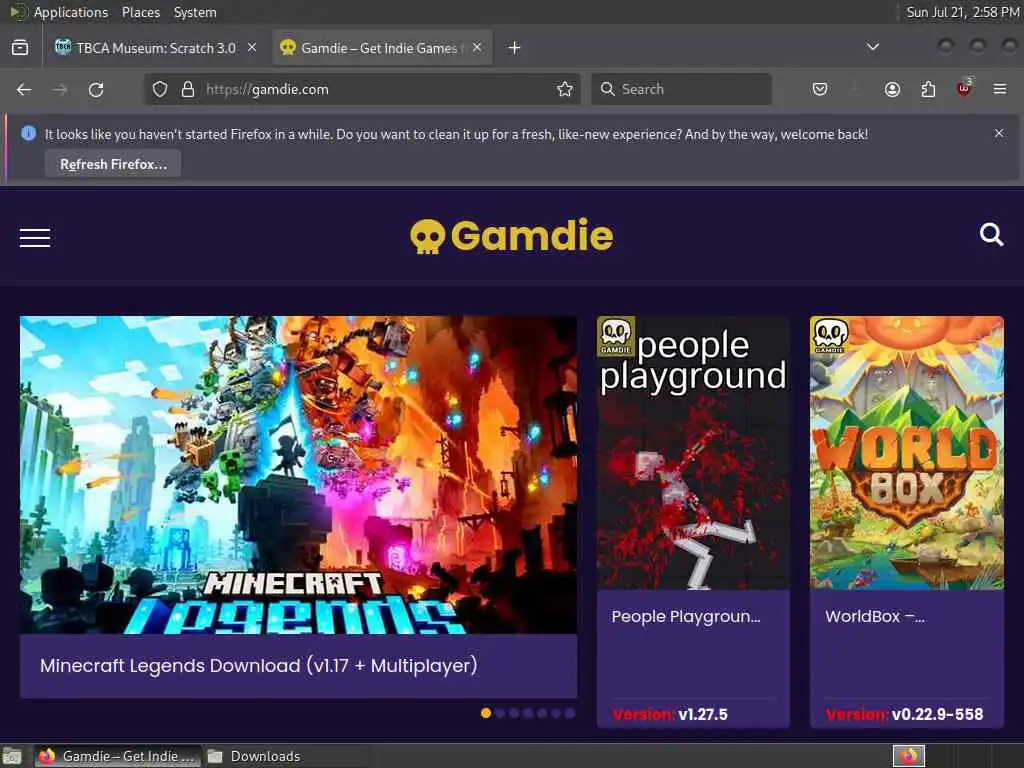Dismiss the Firefox notification bar
This screenshot has height=768, width=1024.
tap(999, 133)
